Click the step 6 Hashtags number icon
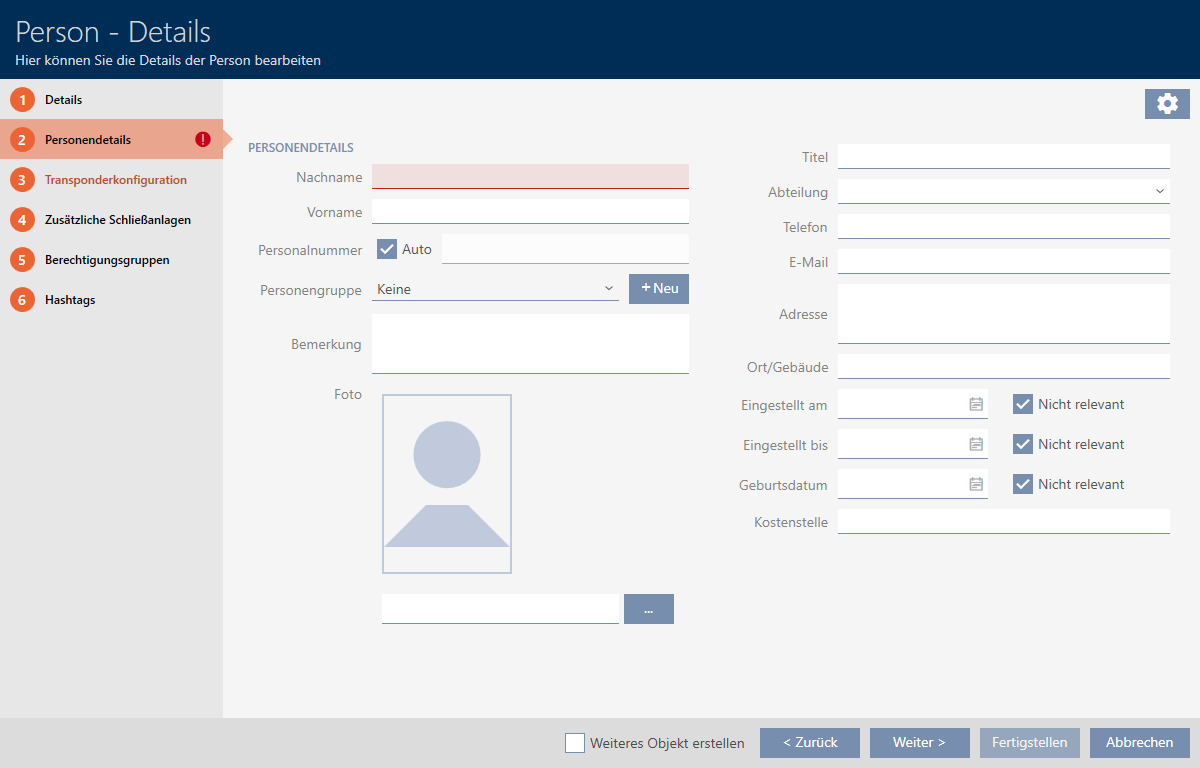The width and height of the screenshot is (1200, 768). click(22, 300)
